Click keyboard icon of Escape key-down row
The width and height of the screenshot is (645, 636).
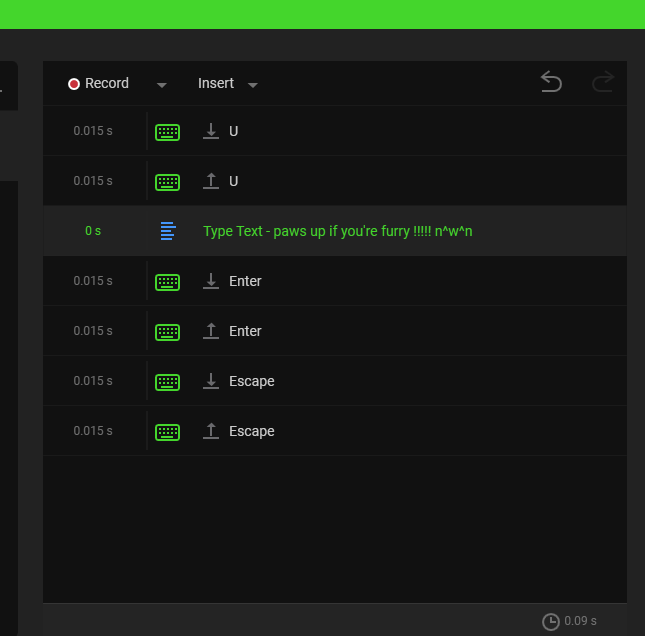pos(167,382)
